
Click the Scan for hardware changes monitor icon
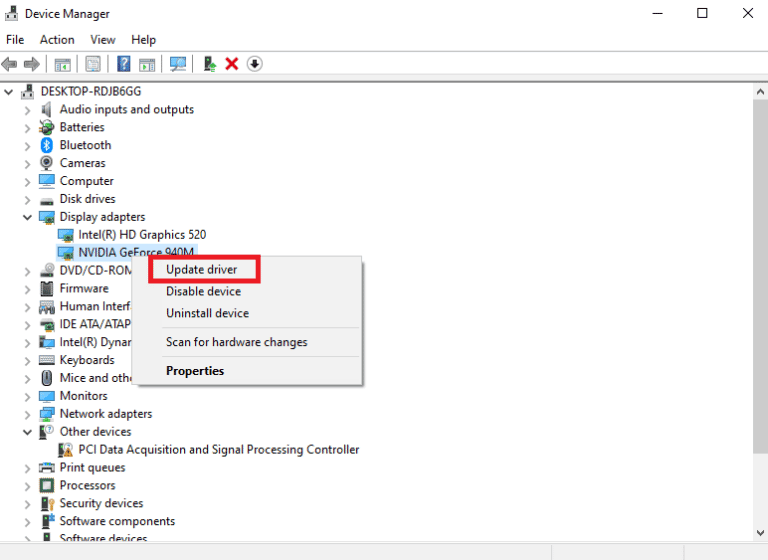coord(178,64)
